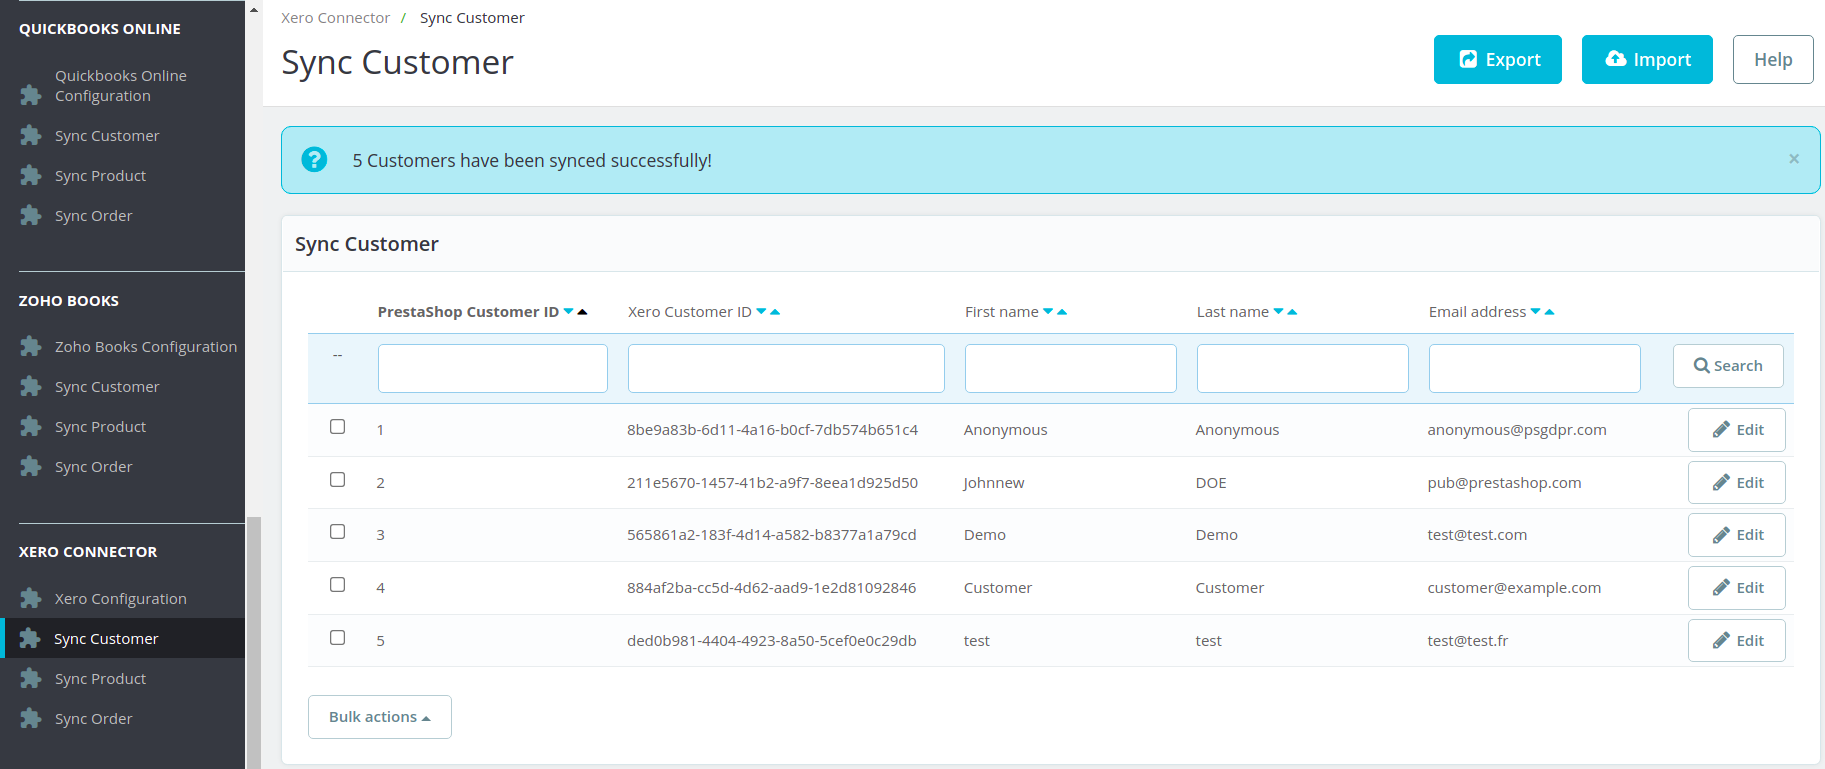Click puzzle icon beside Zoho Sync Customer
Viewport: 1825px width, 769px height.
(31, 386)
